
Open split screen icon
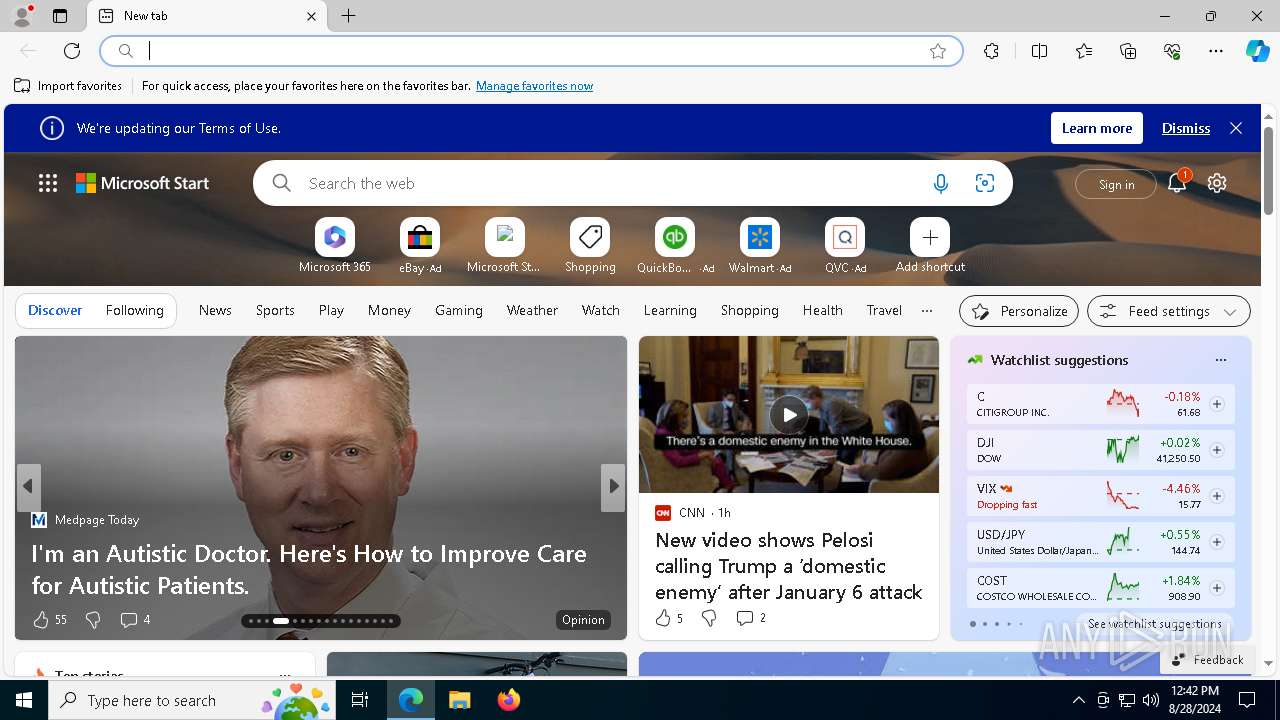[1039, 51]
